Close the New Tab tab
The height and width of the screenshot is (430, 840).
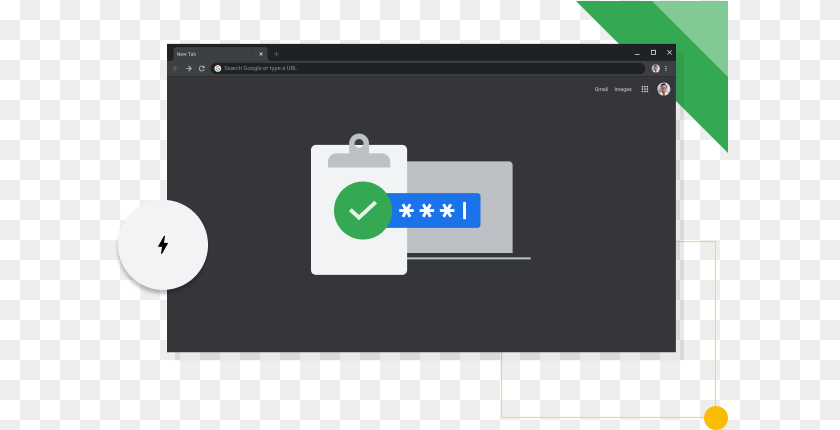click(x=261, y=53)
